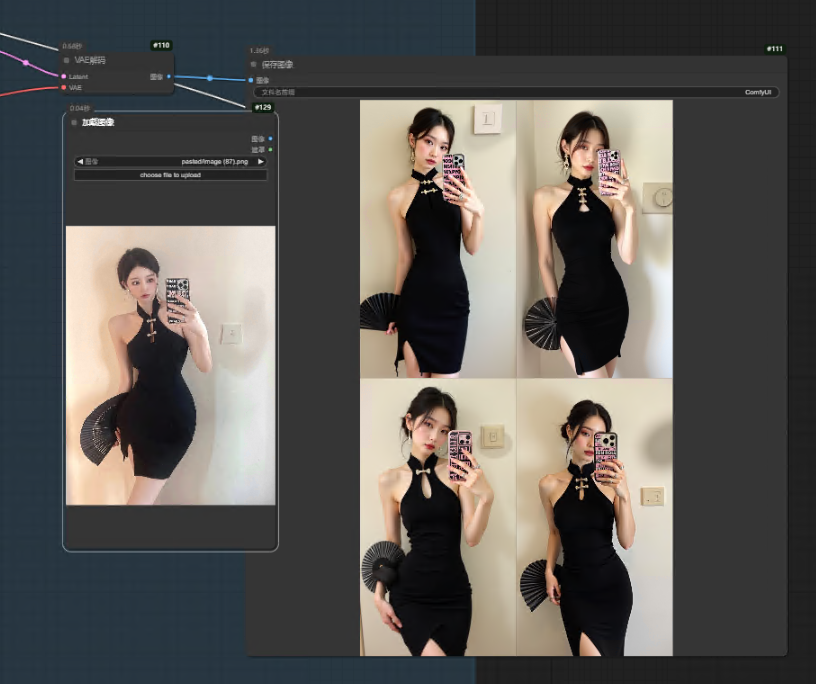Click the 图像 input port on 保存图像
816x684 pixels.
coord(251,80)
